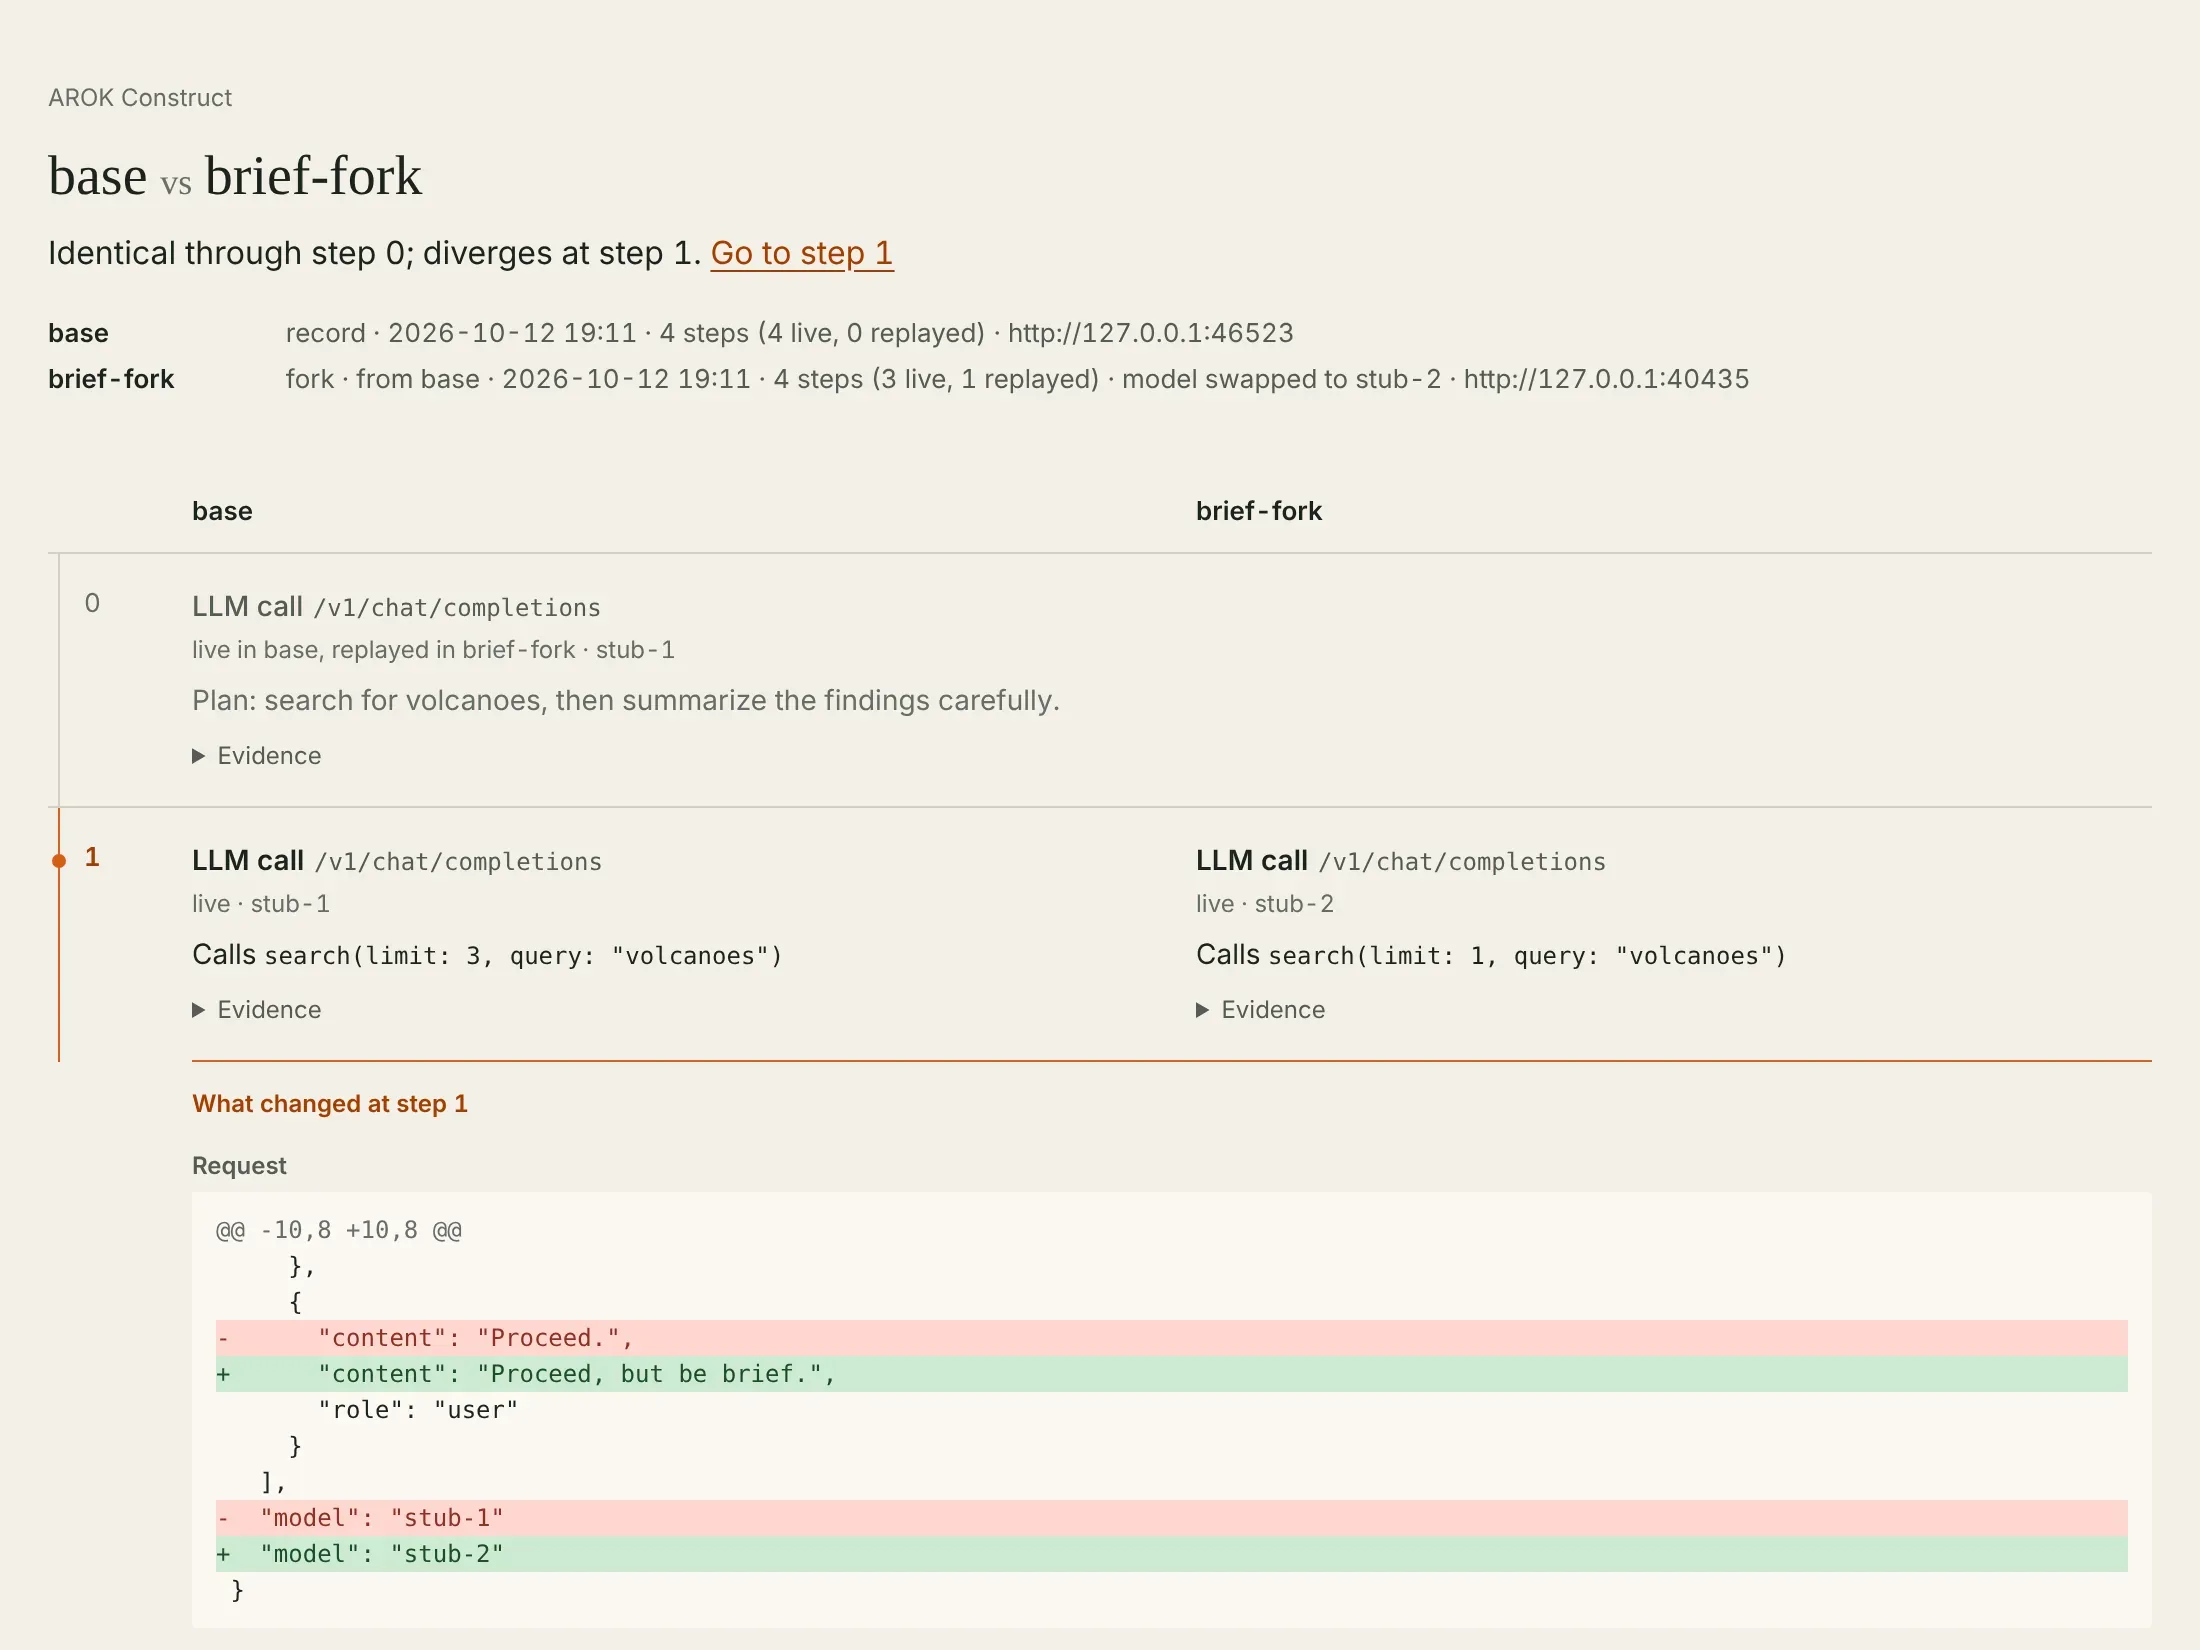
Task: Follow the 'Go to step 1' link
Action: coord(802,253)
